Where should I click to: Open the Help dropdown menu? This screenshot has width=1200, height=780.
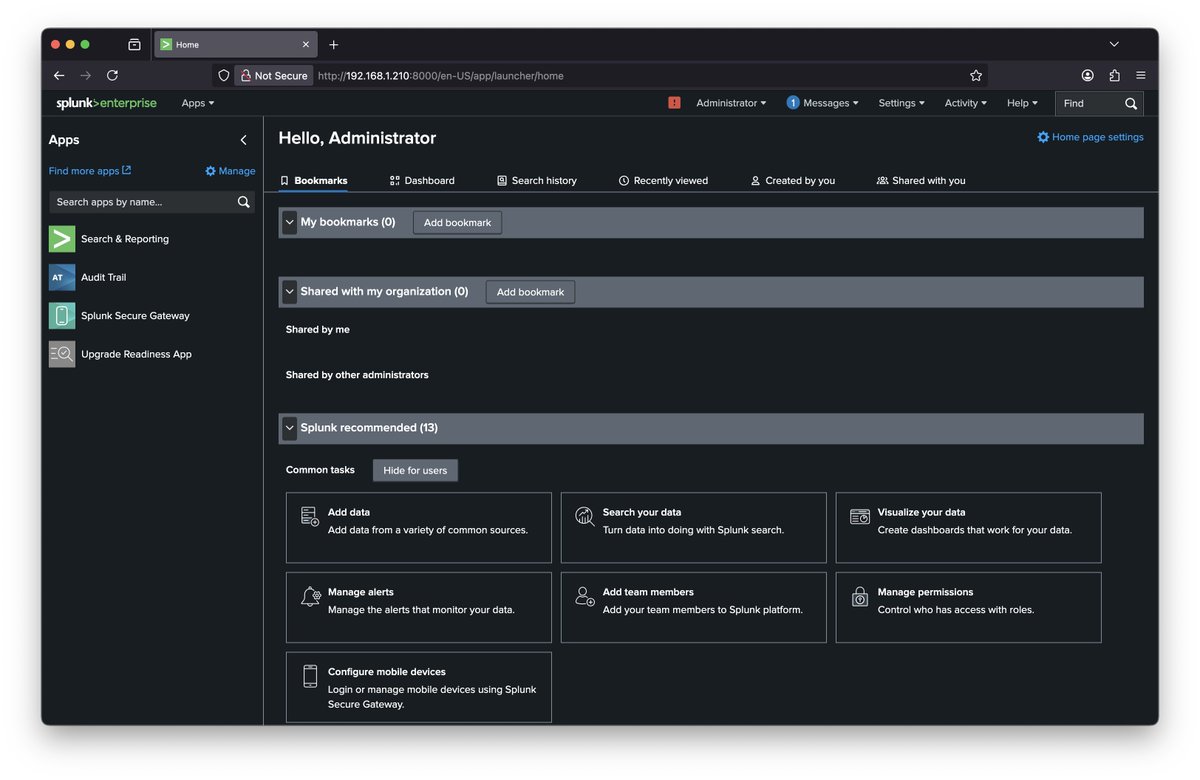point(1022,103)
